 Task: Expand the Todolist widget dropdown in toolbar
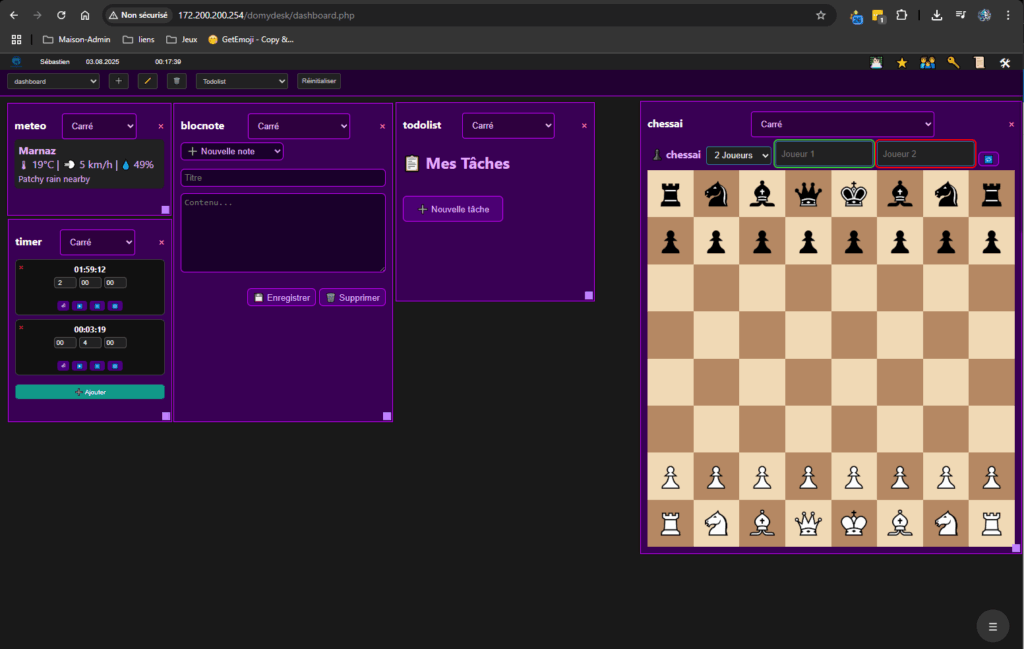(x=241, y=81)
